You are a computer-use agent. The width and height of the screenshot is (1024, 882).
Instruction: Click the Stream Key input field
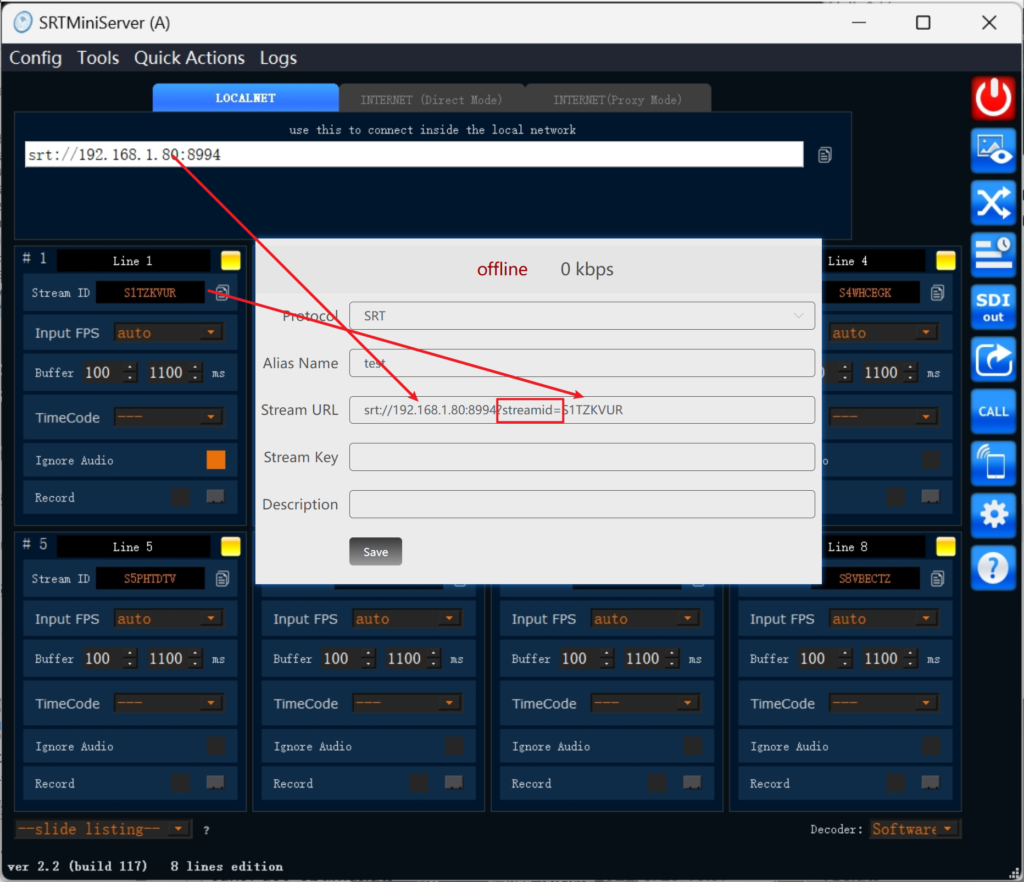[x=582, y=457]
